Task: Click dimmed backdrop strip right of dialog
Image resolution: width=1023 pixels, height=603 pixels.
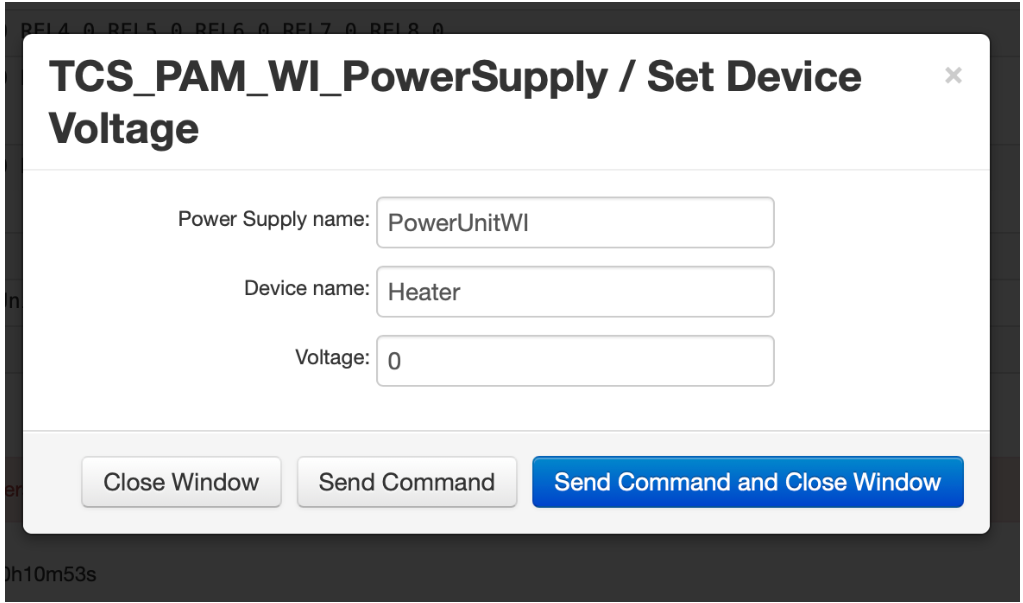Action: (x=1006, y=300)
